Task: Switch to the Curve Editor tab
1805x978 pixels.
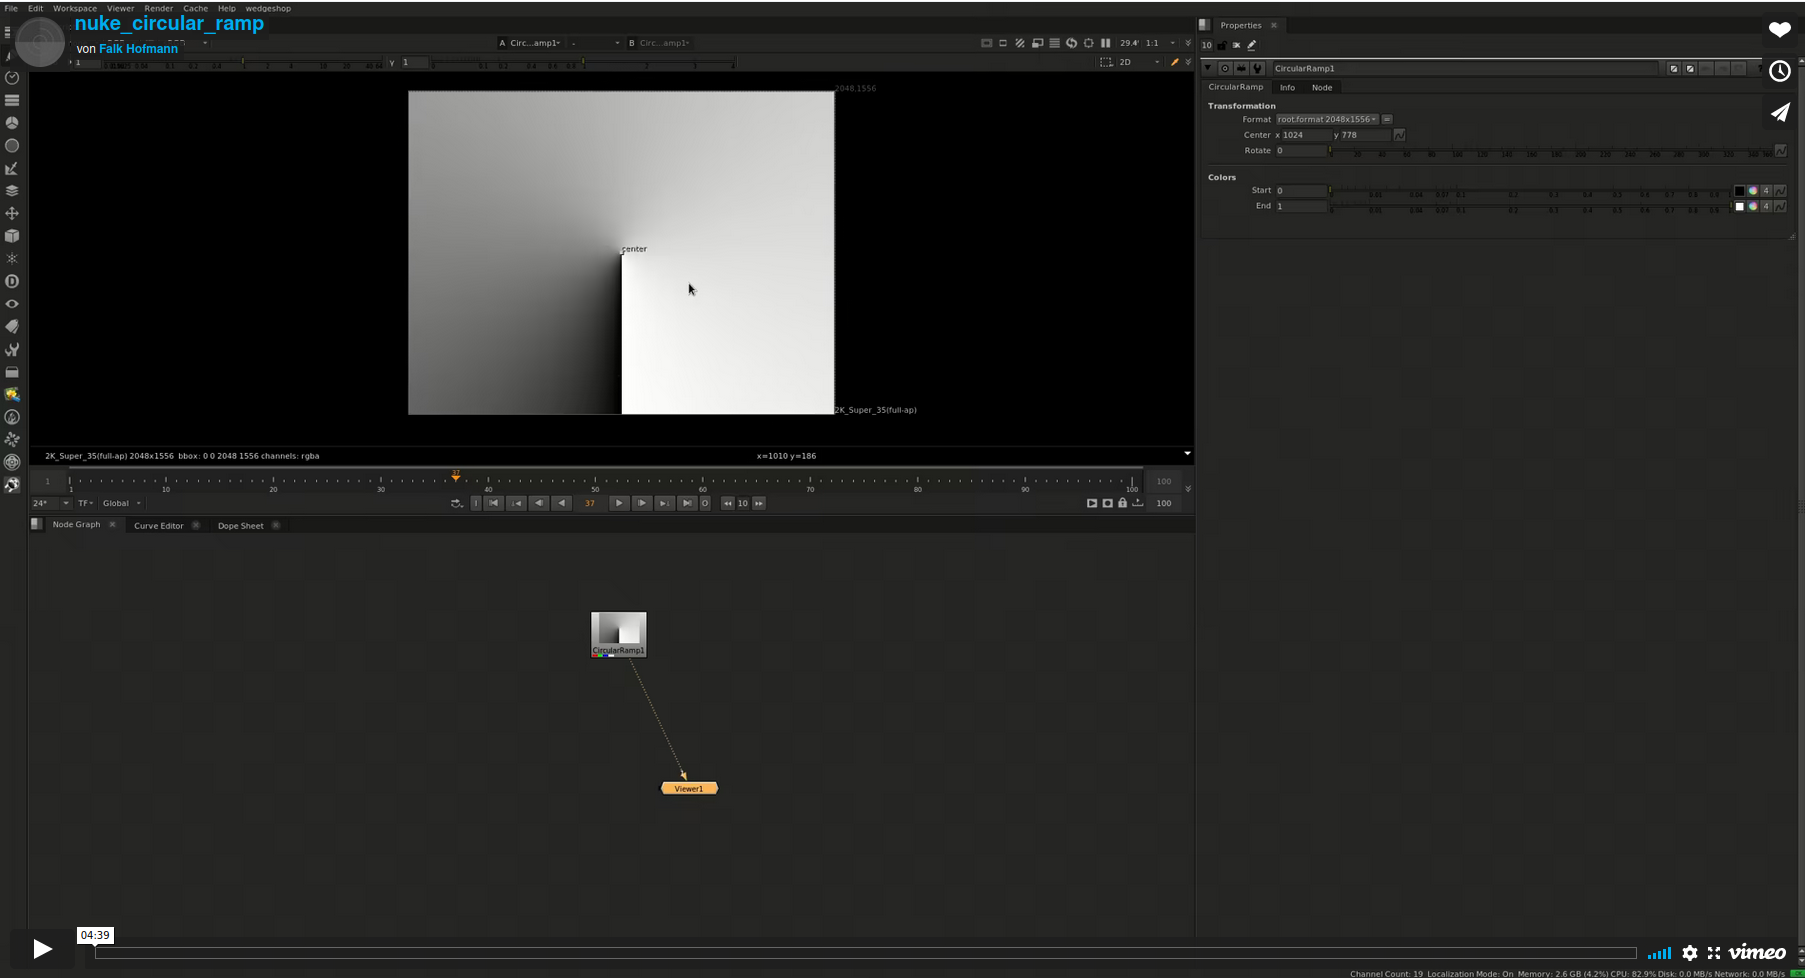Action: click(159, 526)
